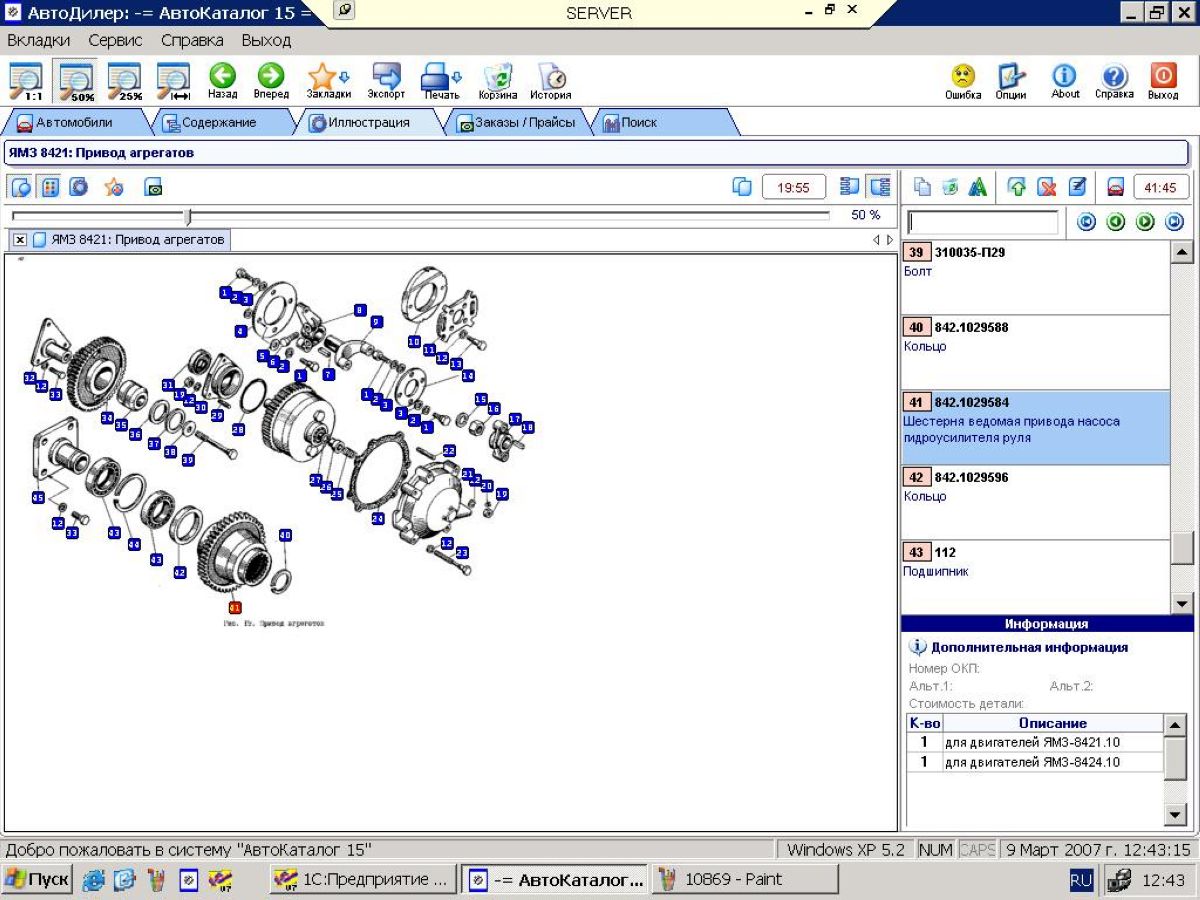Click the RU language indicator in the tray
1200x900 pixels.
click(1081, 880)
